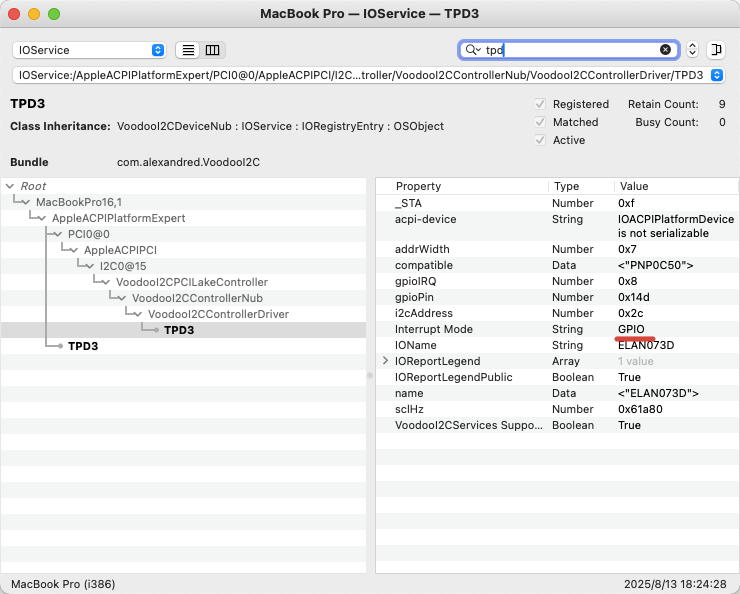The image size is (740, 594).
Task: Open the IOService plane dropdown
Action: tap(89, 50)
